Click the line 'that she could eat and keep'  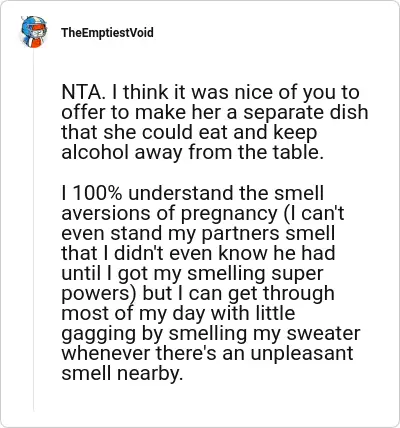tap(189, 132)
